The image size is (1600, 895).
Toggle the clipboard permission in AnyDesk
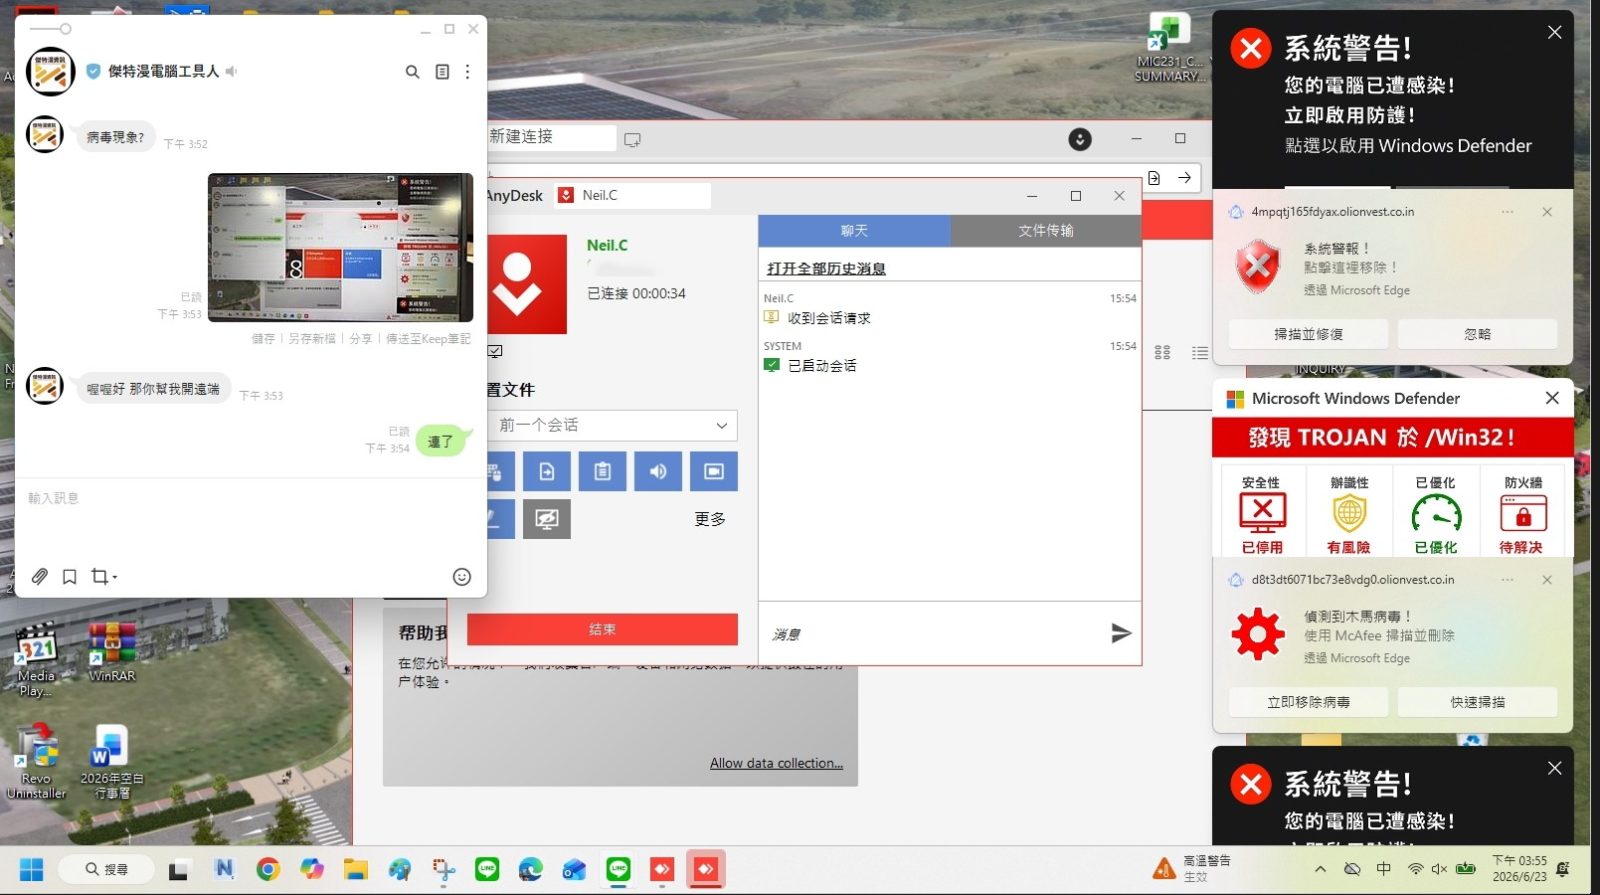tap(602, 471)
